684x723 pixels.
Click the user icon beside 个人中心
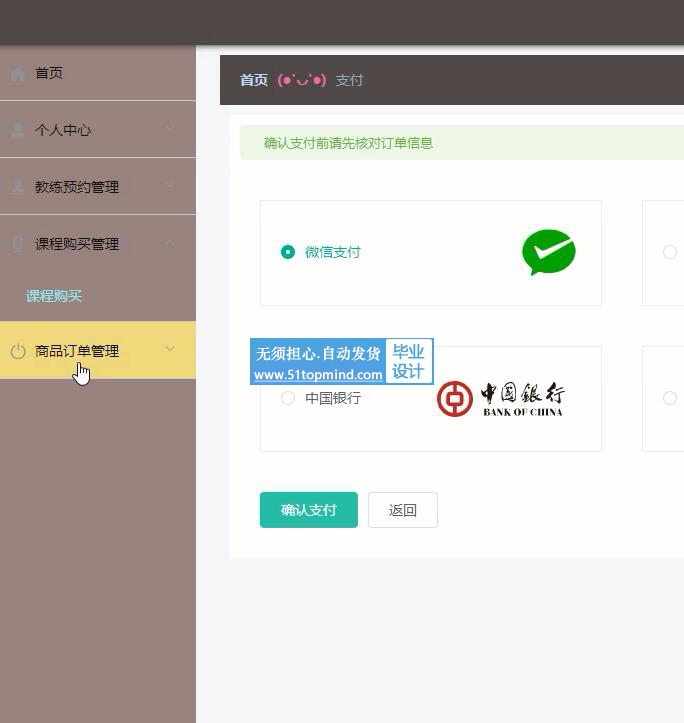tap(18, 130)
